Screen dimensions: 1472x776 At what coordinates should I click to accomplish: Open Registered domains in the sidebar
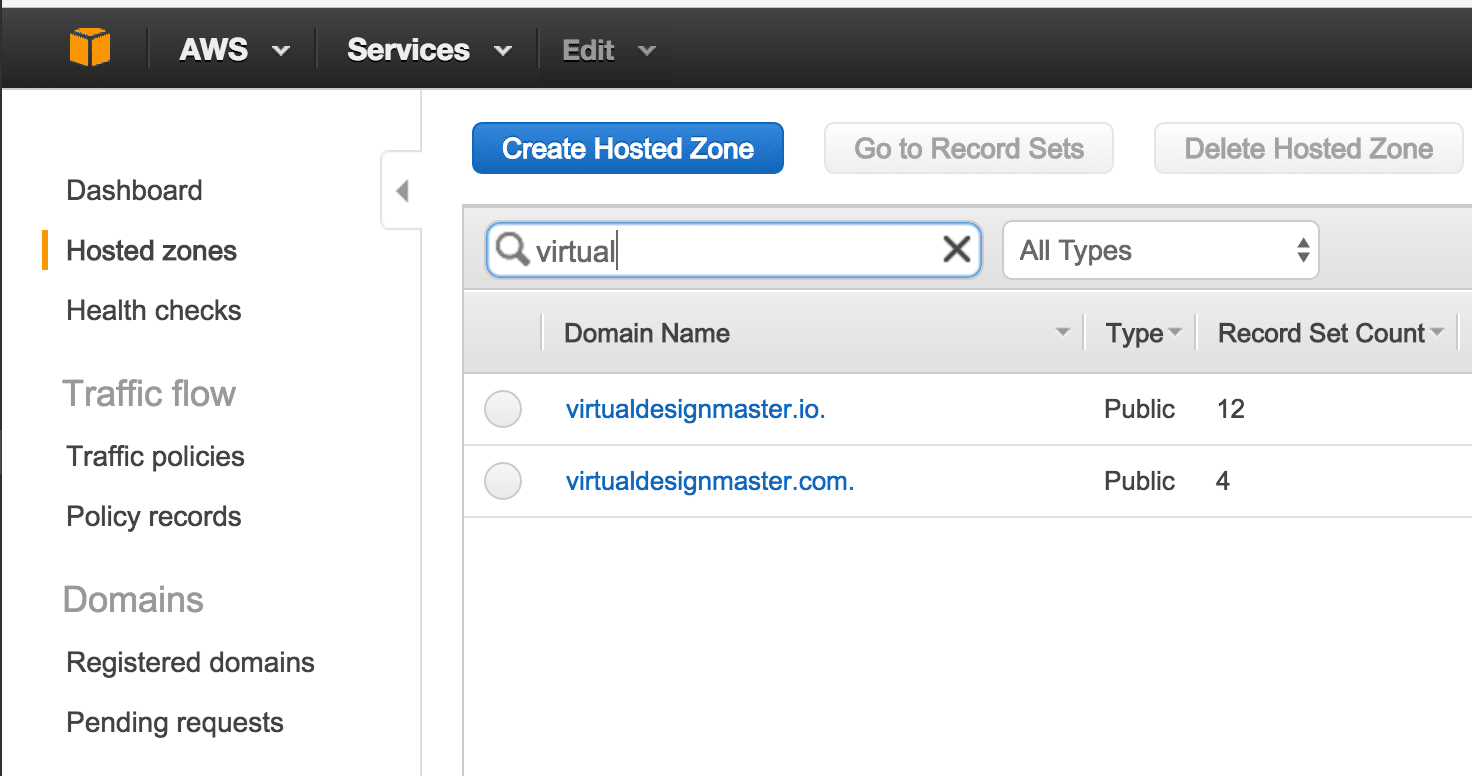[x=190, y=662]
